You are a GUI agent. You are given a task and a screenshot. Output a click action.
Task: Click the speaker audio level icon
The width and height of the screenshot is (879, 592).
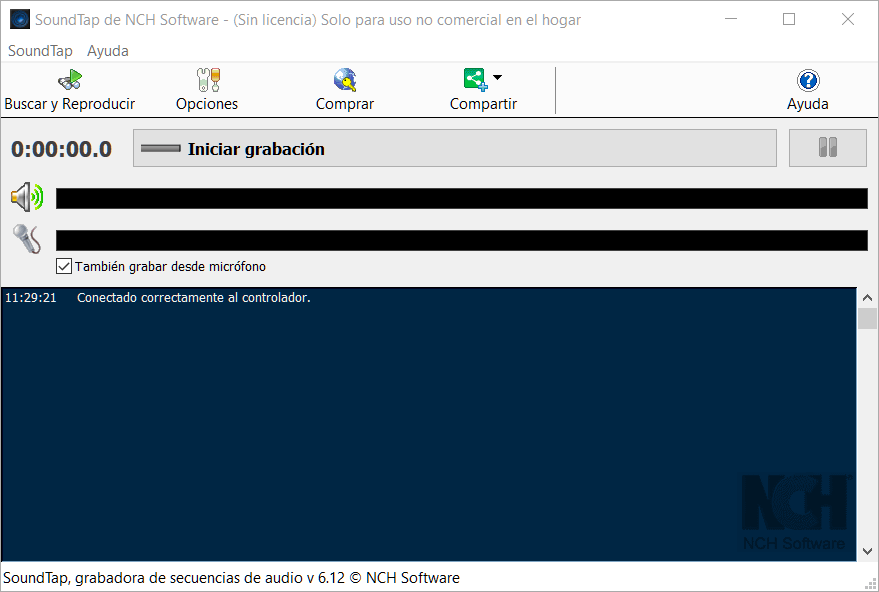coord(27,197)
